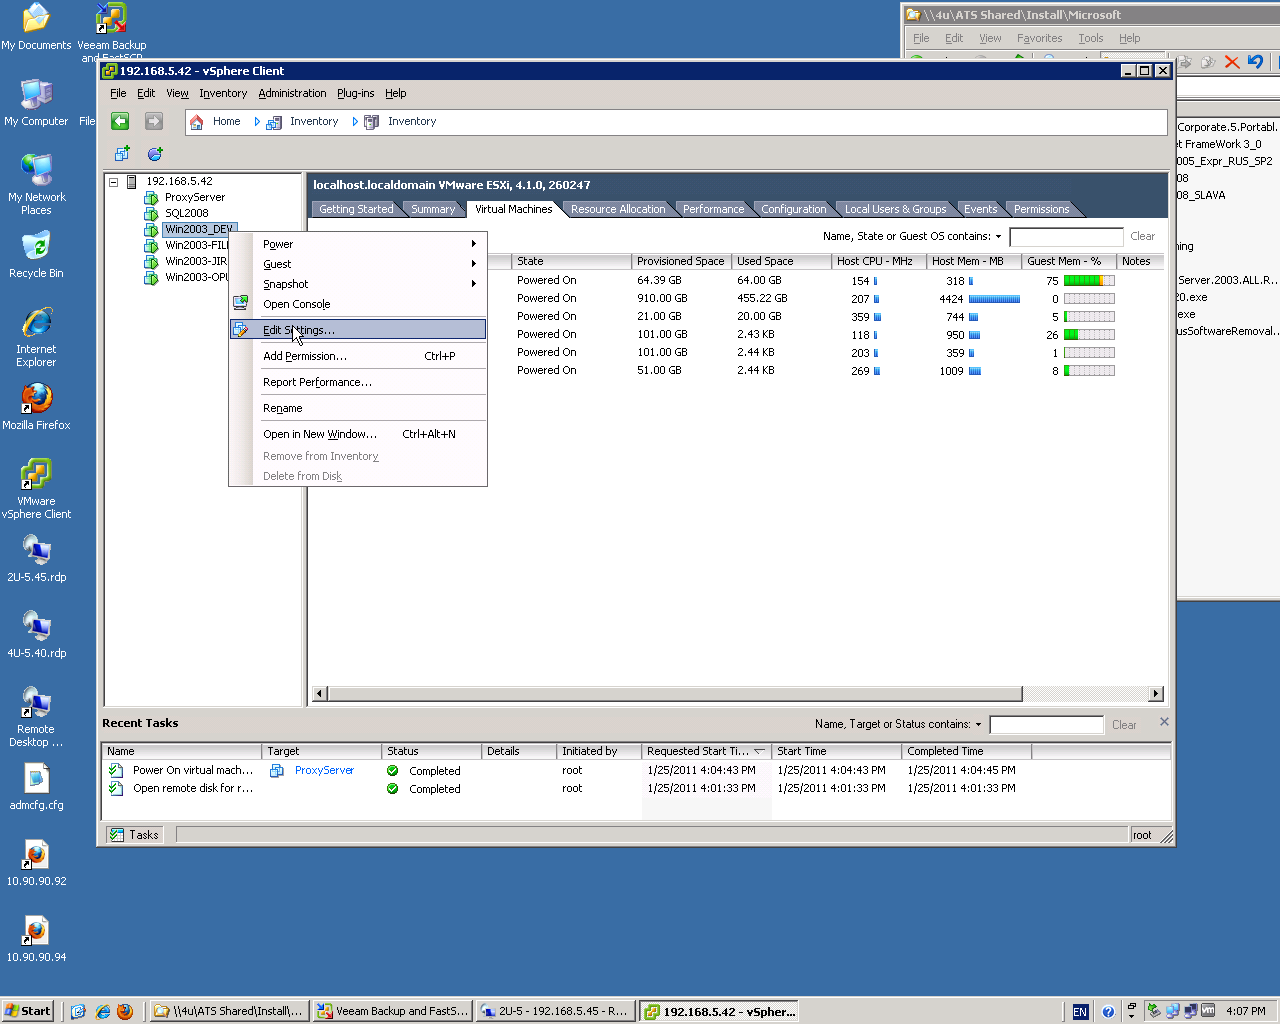Choose Open Console from the context menu
The height and width of the screenshot is (1024, 1280).
pos(358,304)
